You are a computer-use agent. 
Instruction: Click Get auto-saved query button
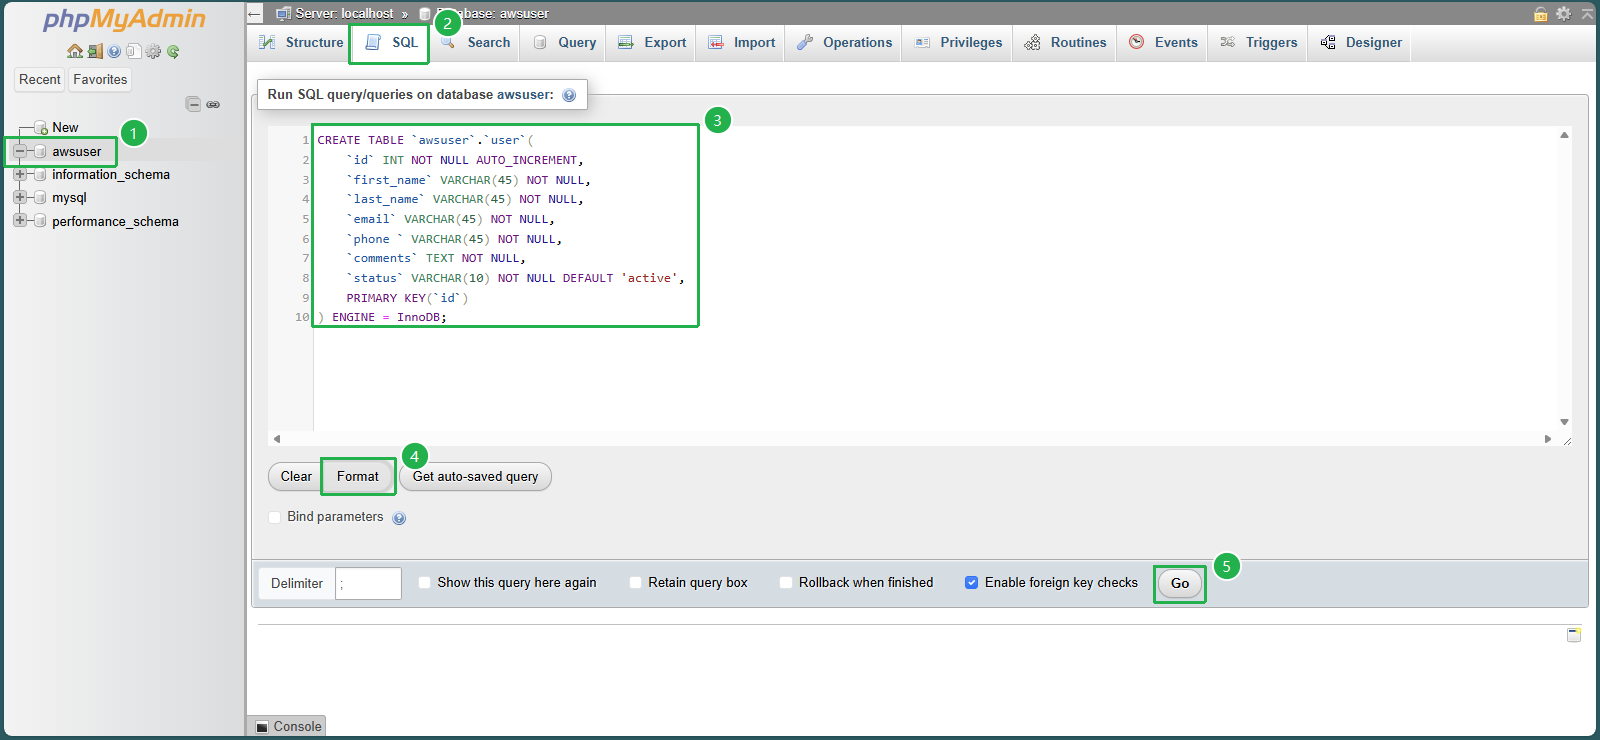[x=475, y=477]
